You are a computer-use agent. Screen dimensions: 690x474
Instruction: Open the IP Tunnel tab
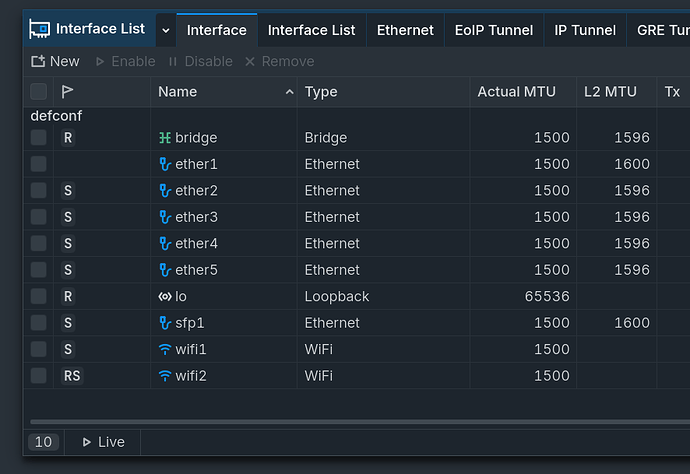585,30
